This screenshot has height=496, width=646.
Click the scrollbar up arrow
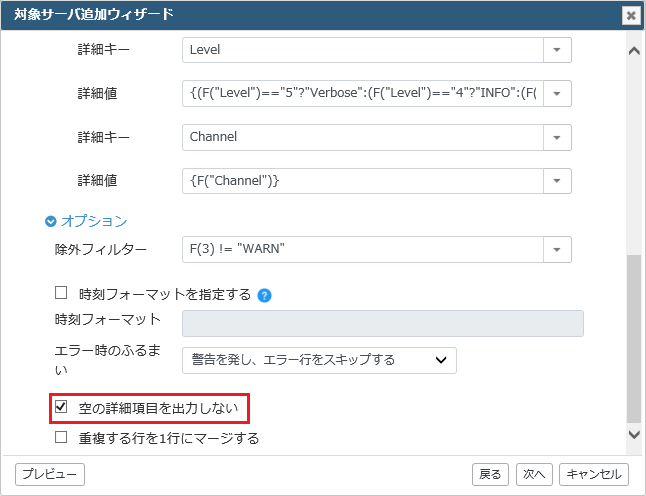(634, 51)
